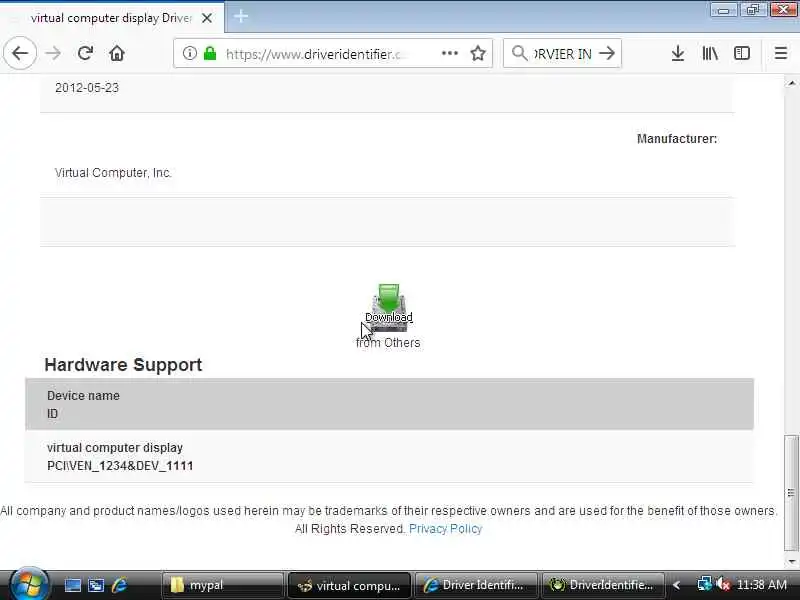
Task: Open the Firefox hamburger menu
Action: point(781,53)
